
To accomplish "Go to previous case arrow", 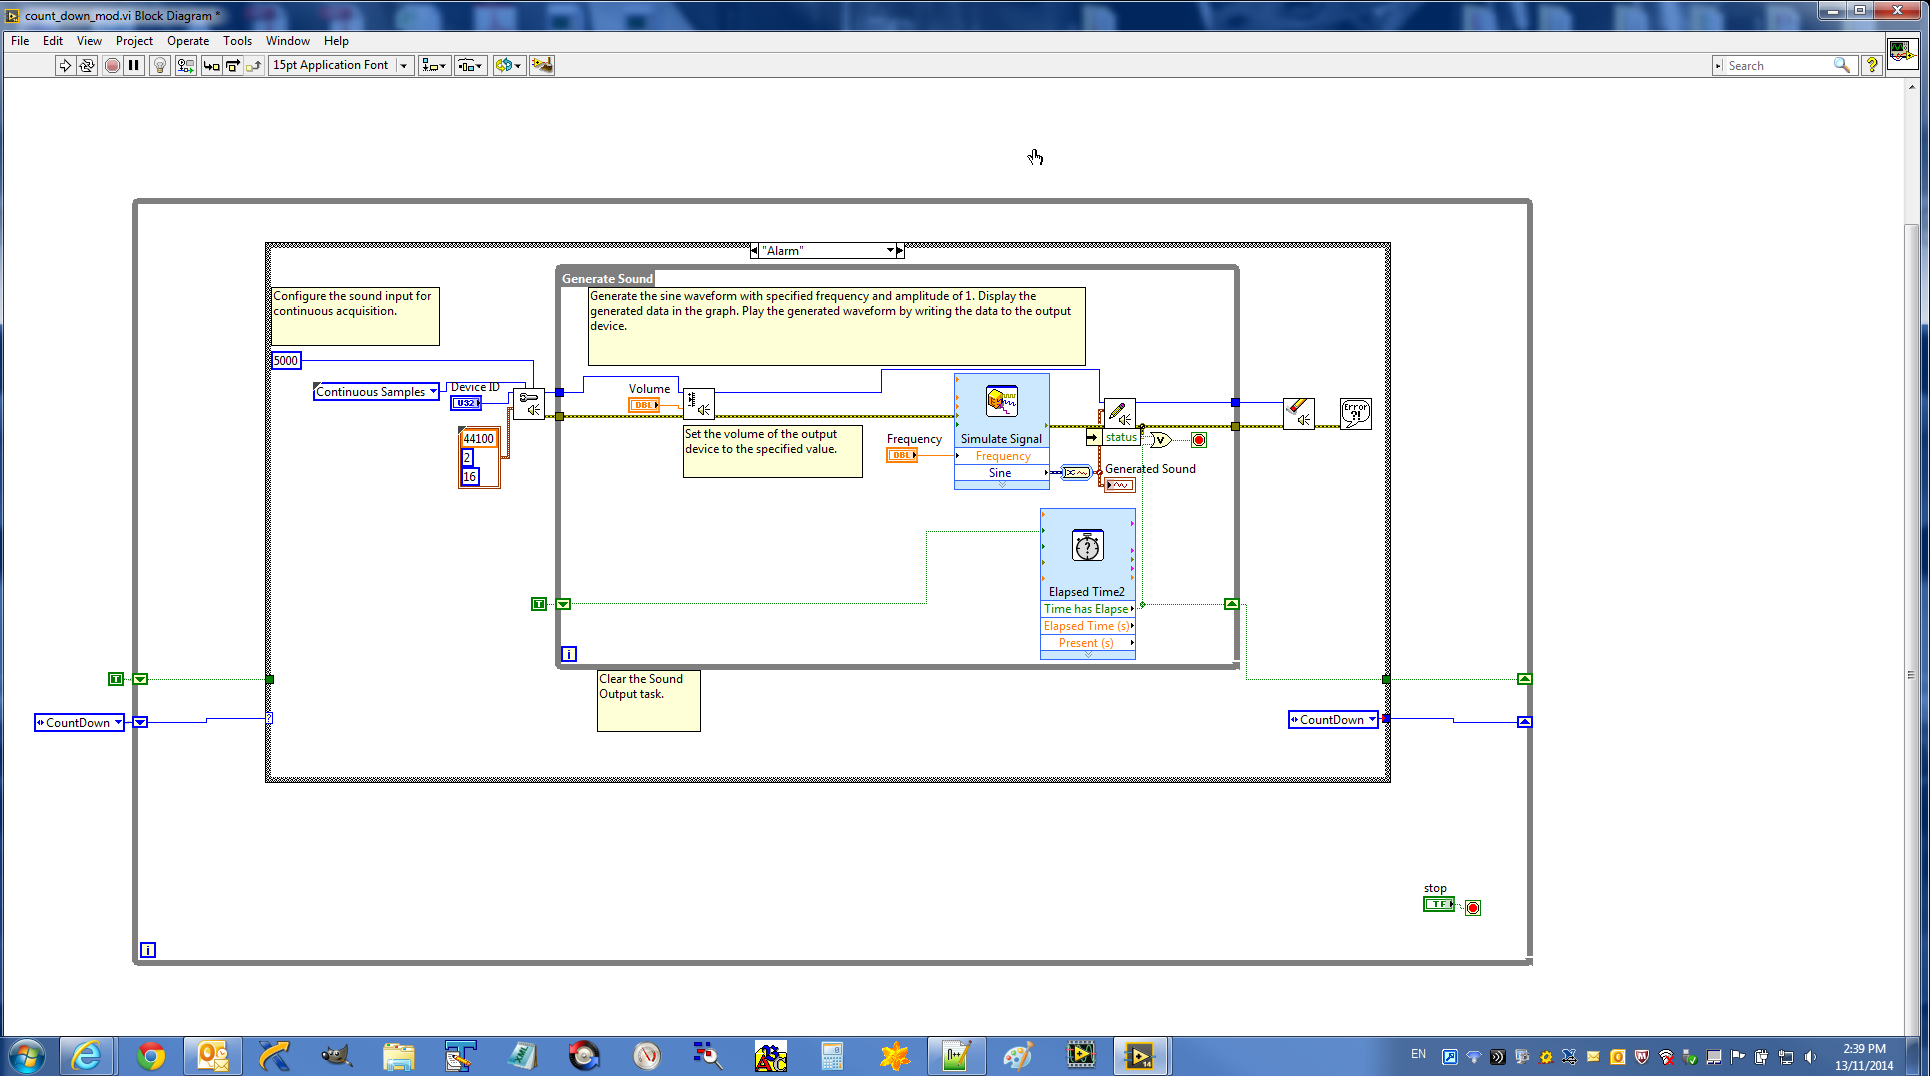I will pos(754,251).
